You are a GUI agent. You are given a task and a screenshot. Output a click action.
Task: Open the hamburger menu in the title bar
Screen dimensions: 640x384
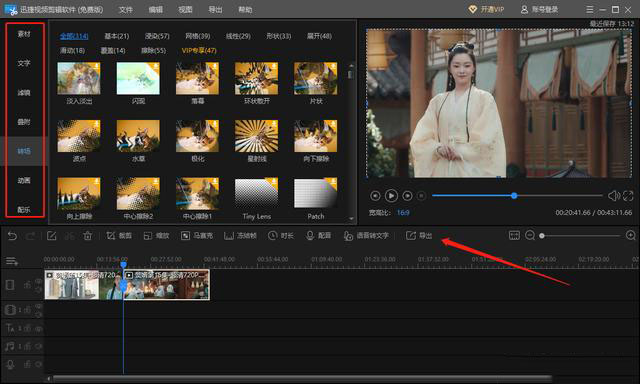coord(589,9)
